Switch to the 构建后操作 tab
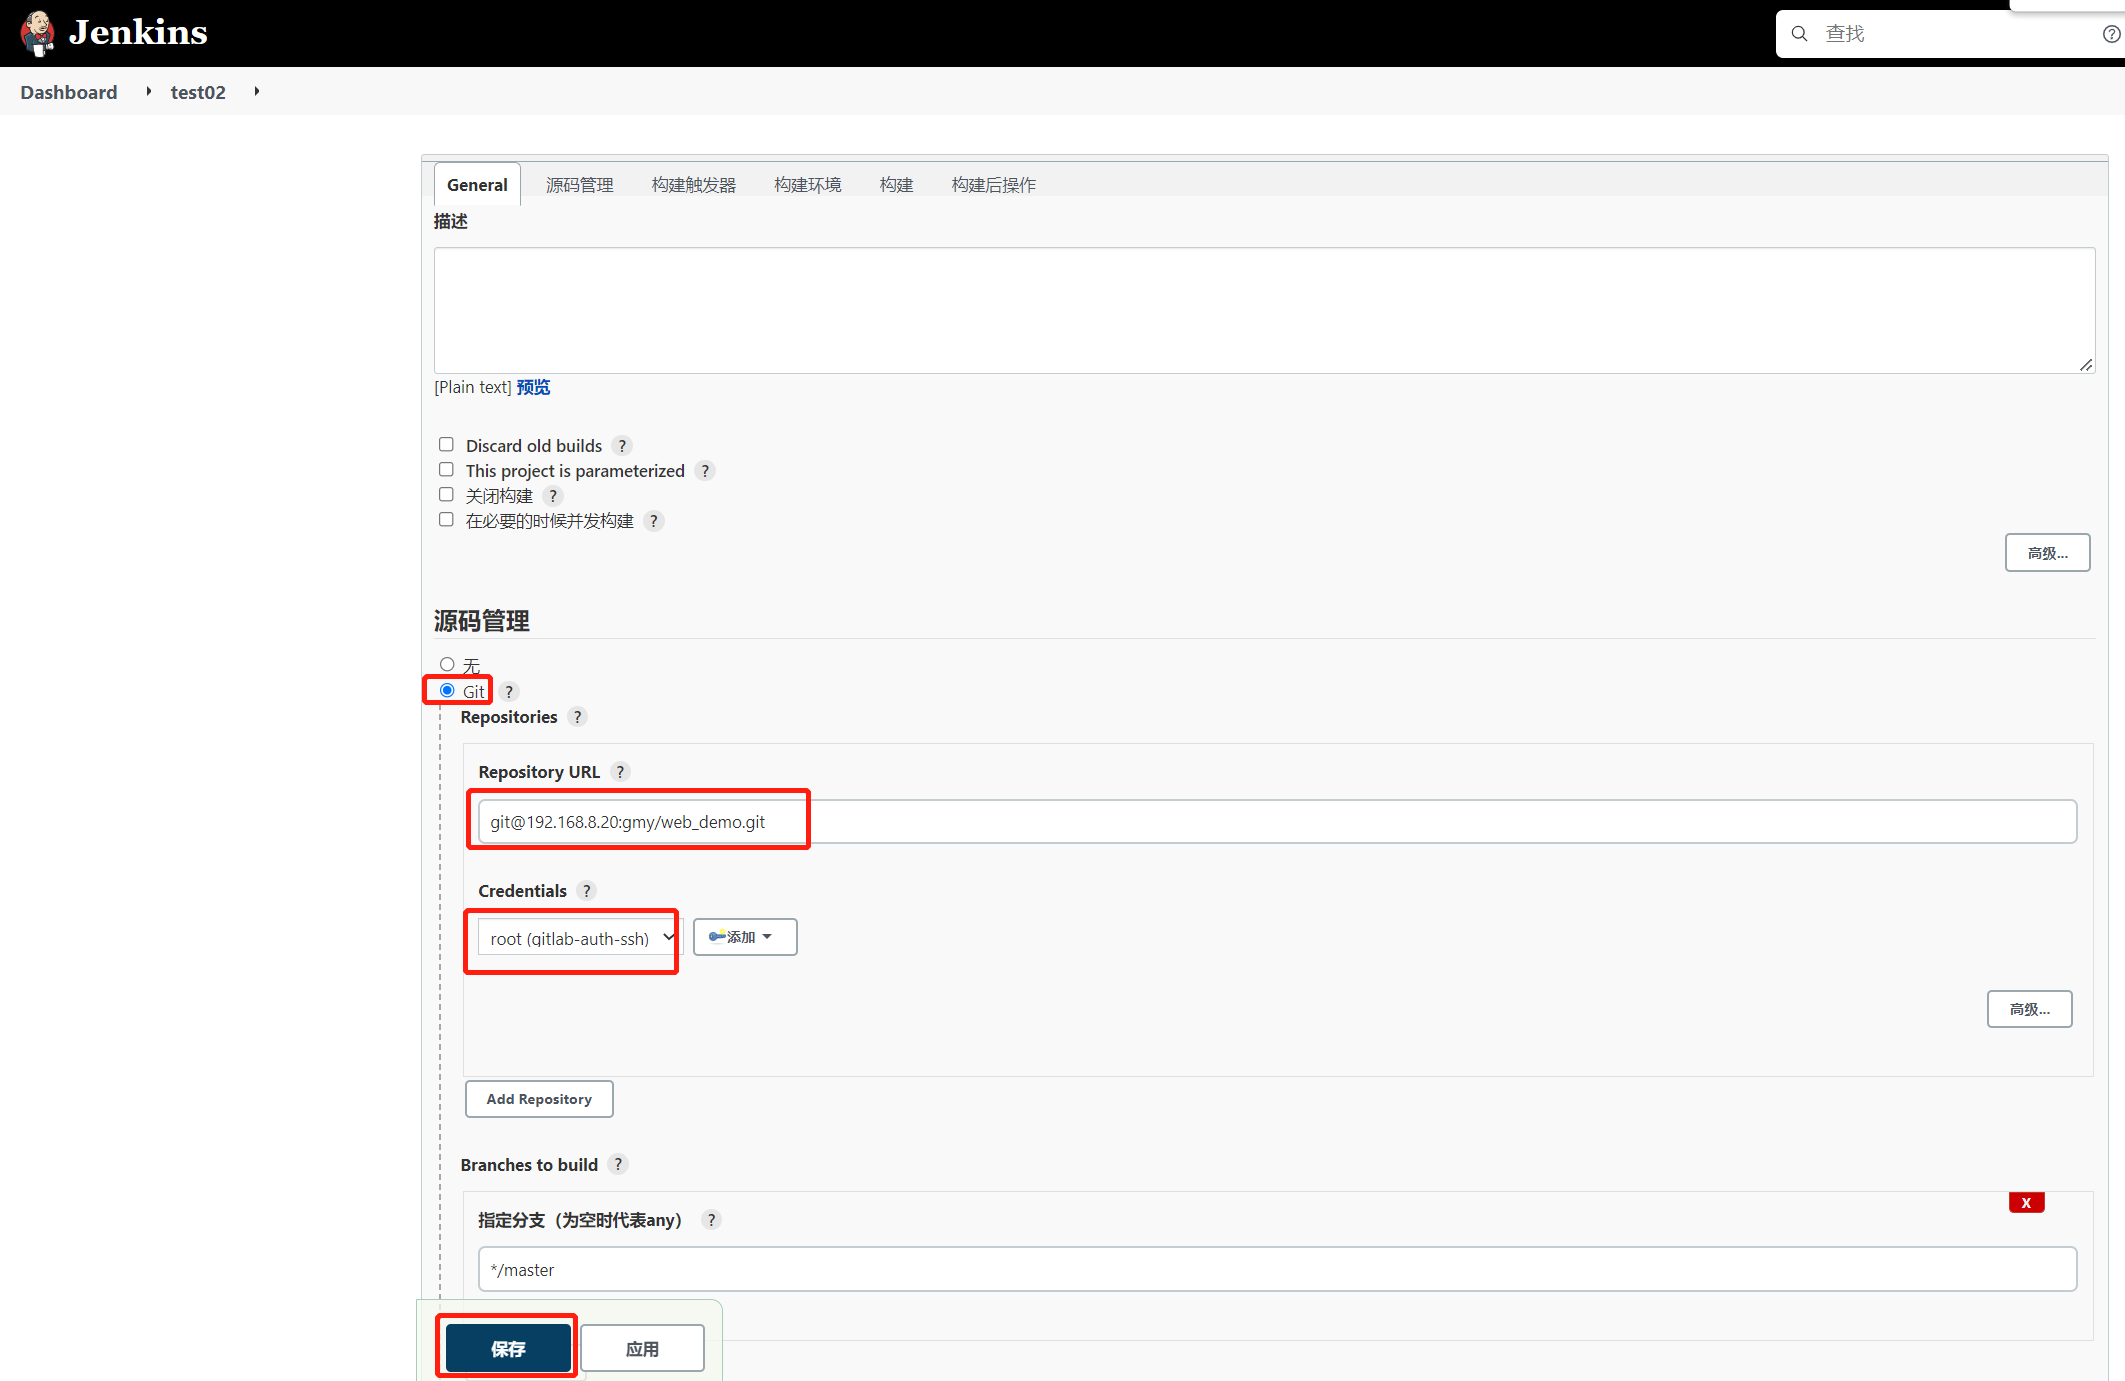 994,185
